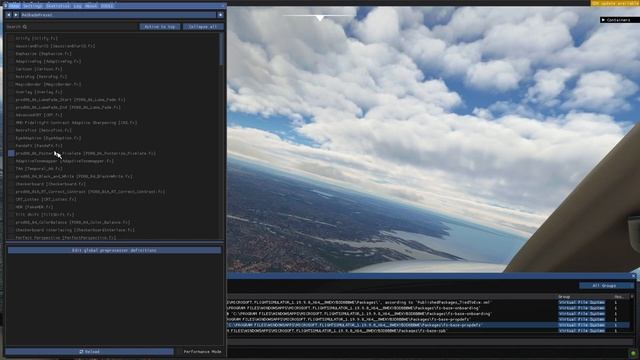Select the prod80_06_LumaFade_Start row

point(71,100)
